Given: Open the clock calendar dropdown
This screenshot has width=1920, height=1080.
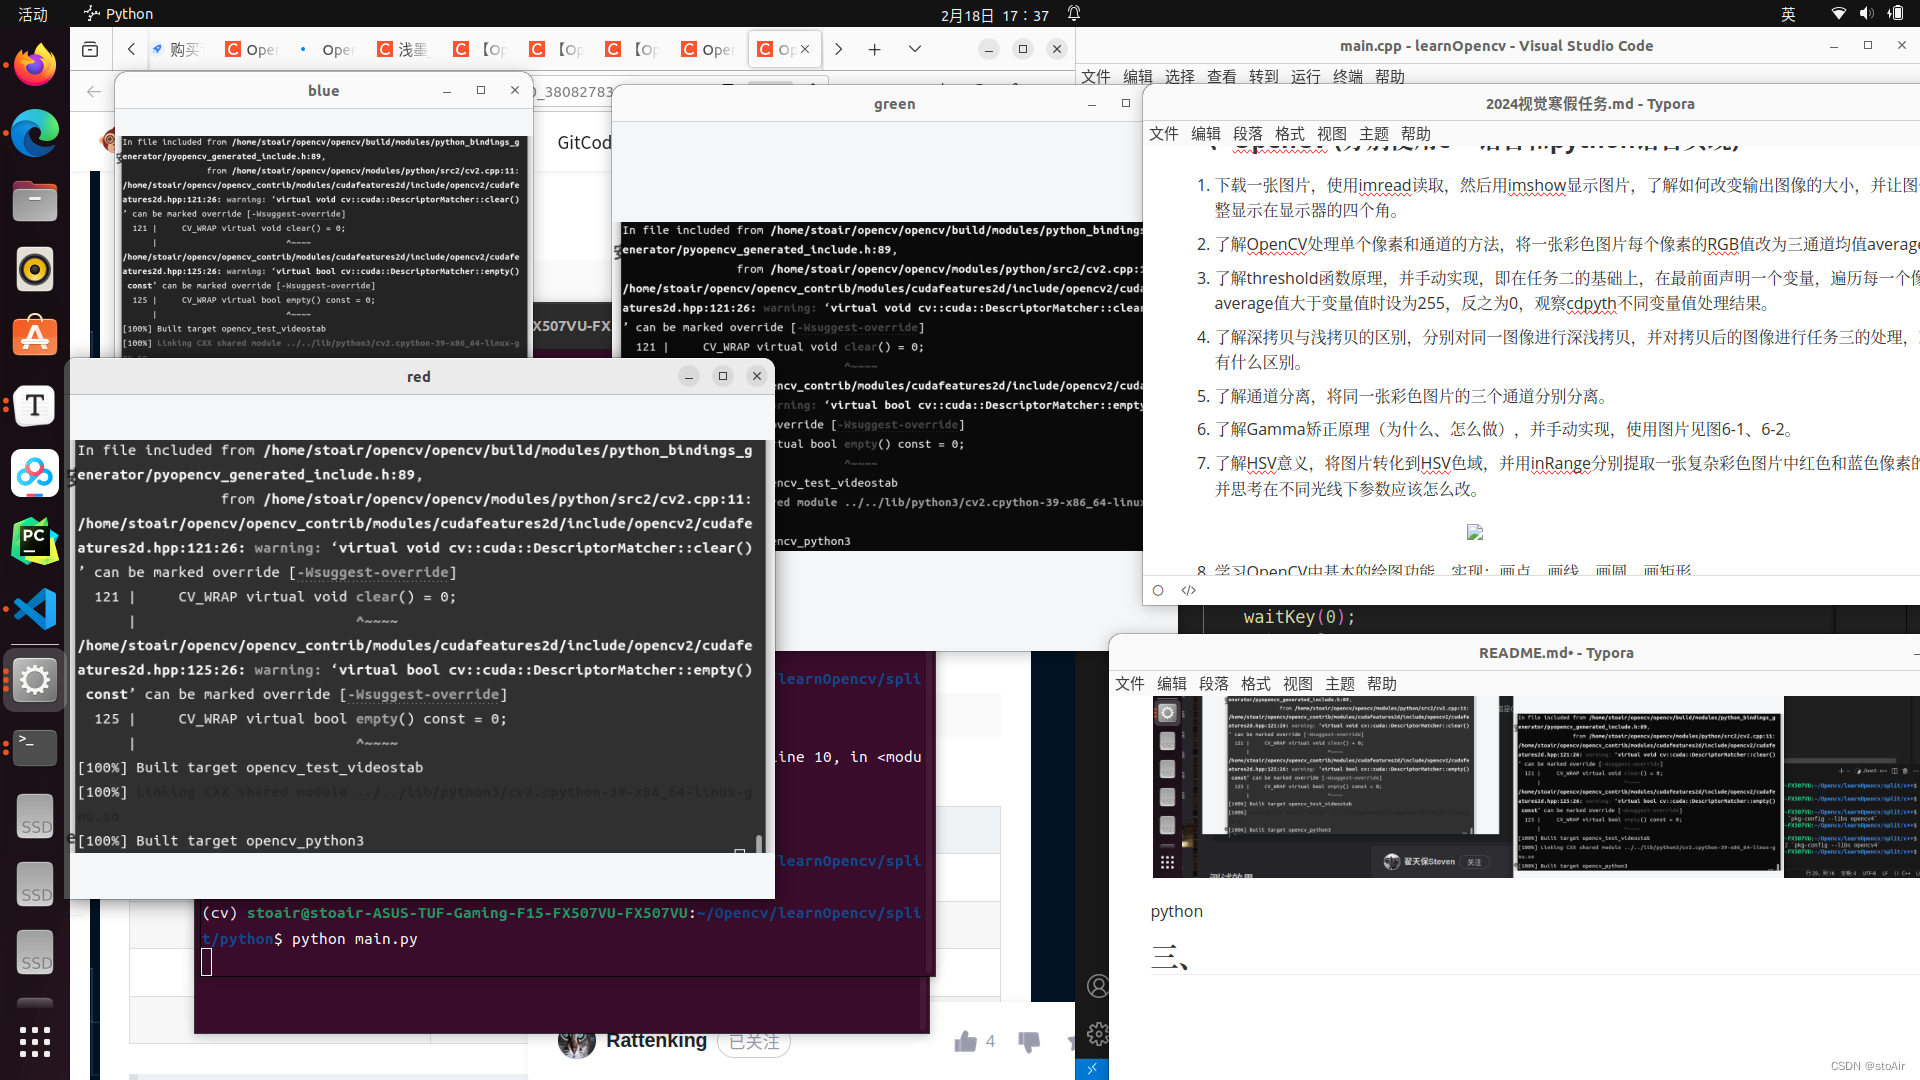Looking at the screenshot, I should coord(994,15).
